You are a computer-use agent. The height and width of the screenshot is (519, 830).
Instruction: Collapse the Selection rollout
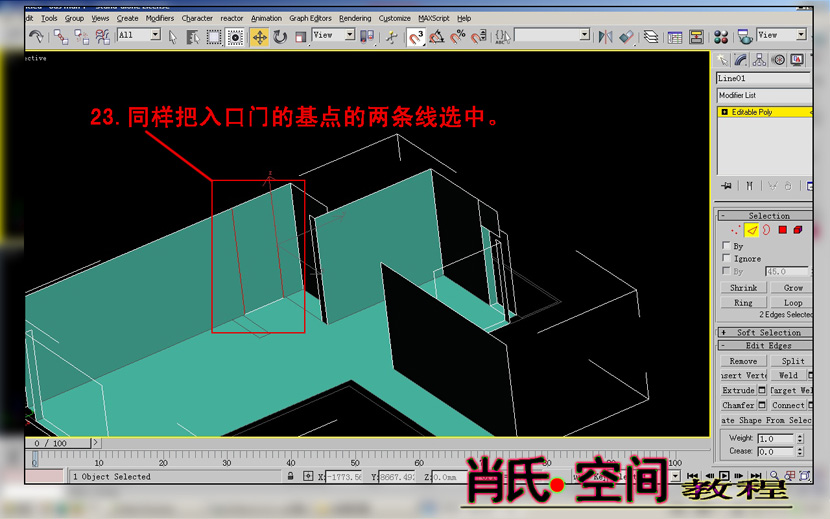click(765, 216)
